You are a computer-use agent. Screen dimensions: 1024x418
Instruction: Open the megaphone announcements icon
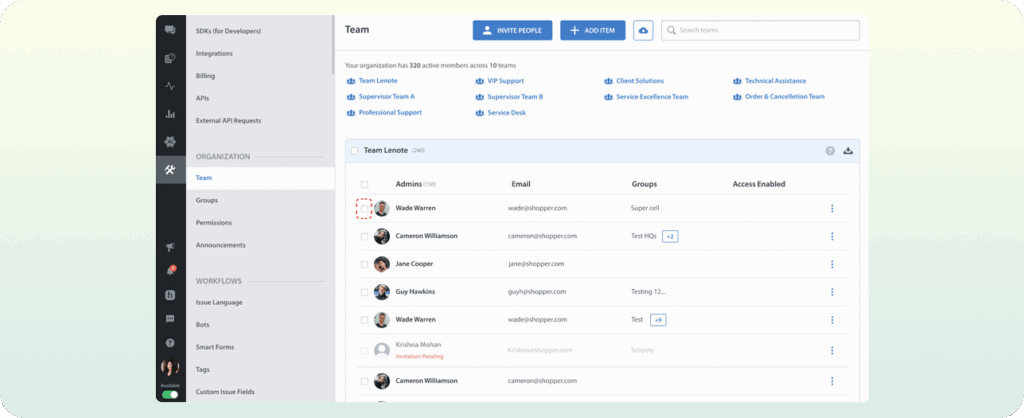pos(170,248)
